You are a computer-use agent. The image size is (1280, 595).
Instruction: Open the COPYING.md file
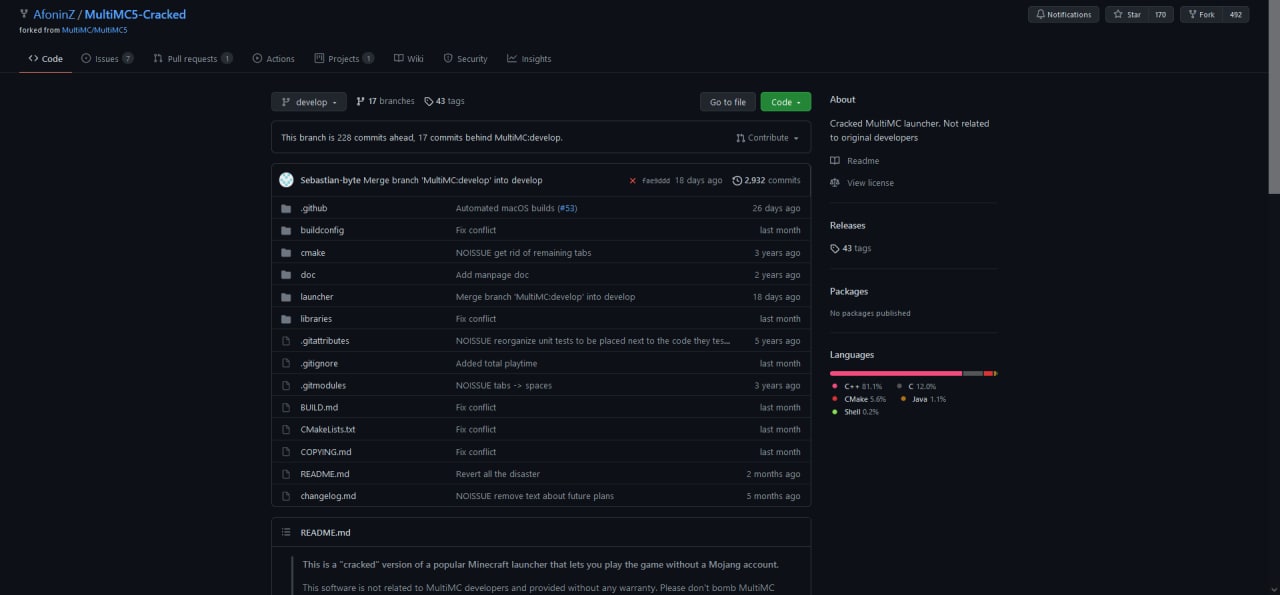(x=326, y=452)
